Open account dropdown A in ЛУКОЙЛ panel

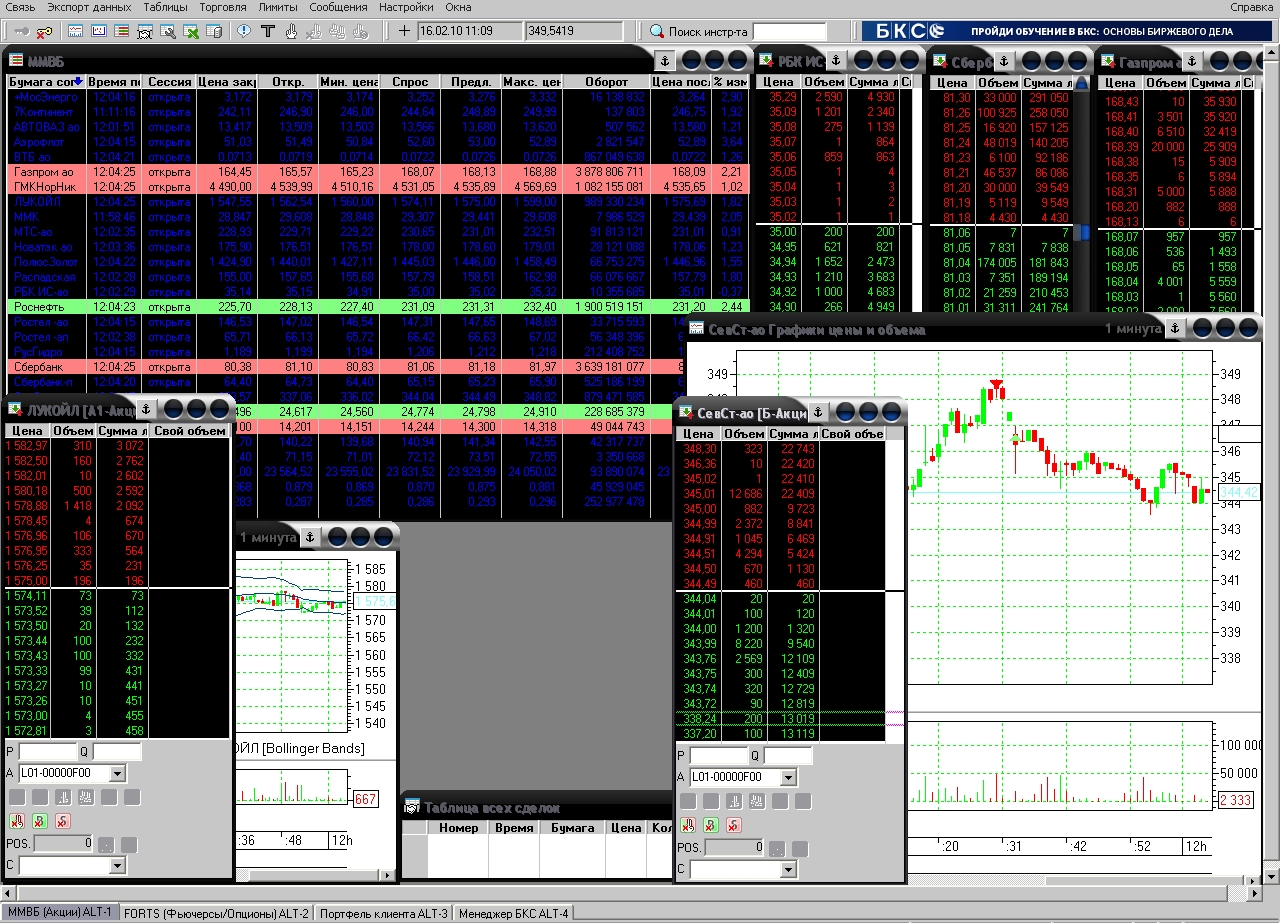[x=117, y=773]
